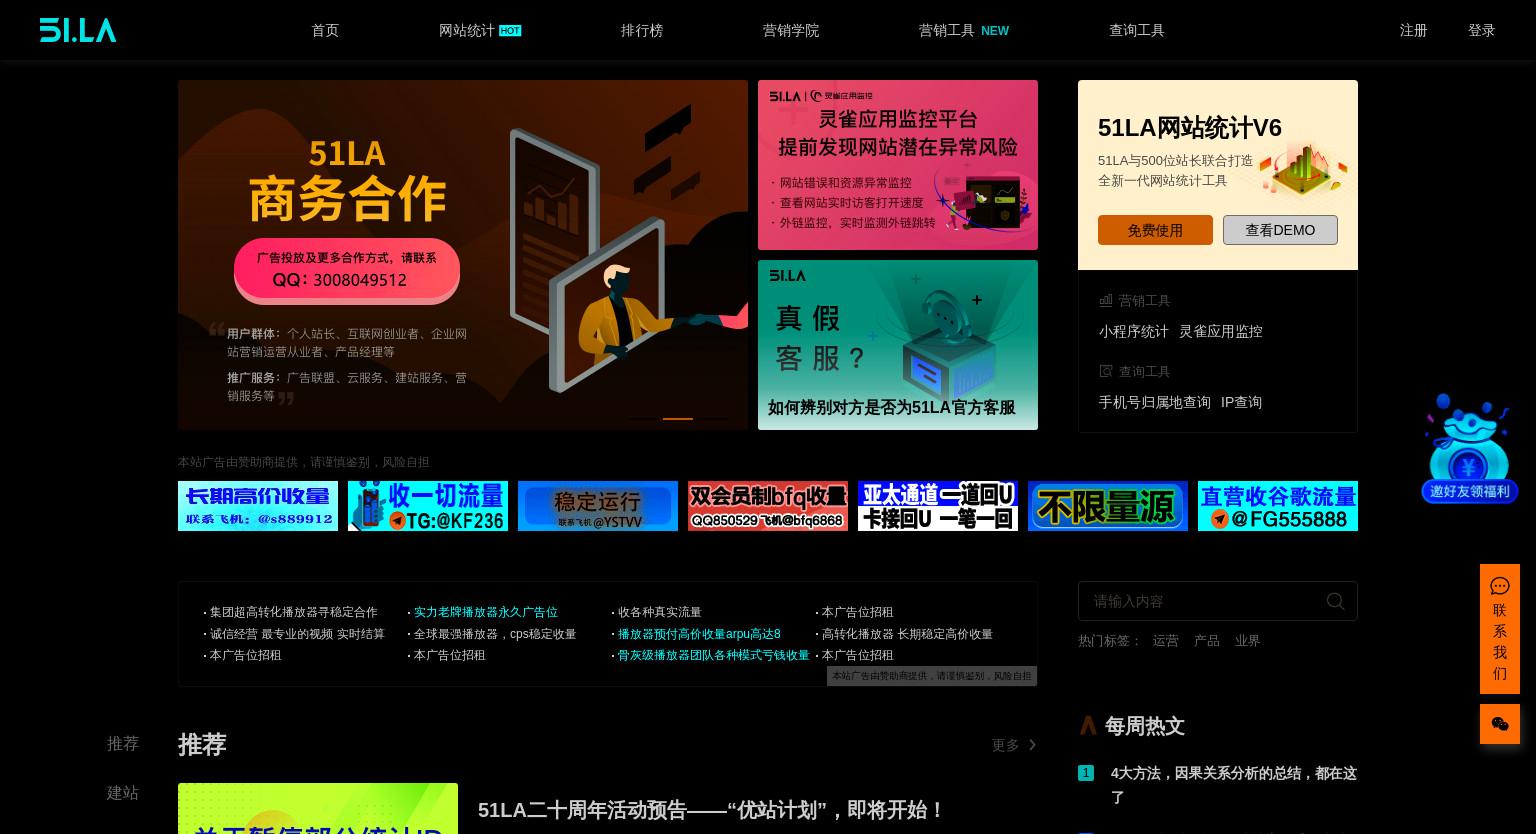This screenshot has width=1536, height=834.
Task: Click the 亚太通道 ad banner
Action: tap(938, 506)
